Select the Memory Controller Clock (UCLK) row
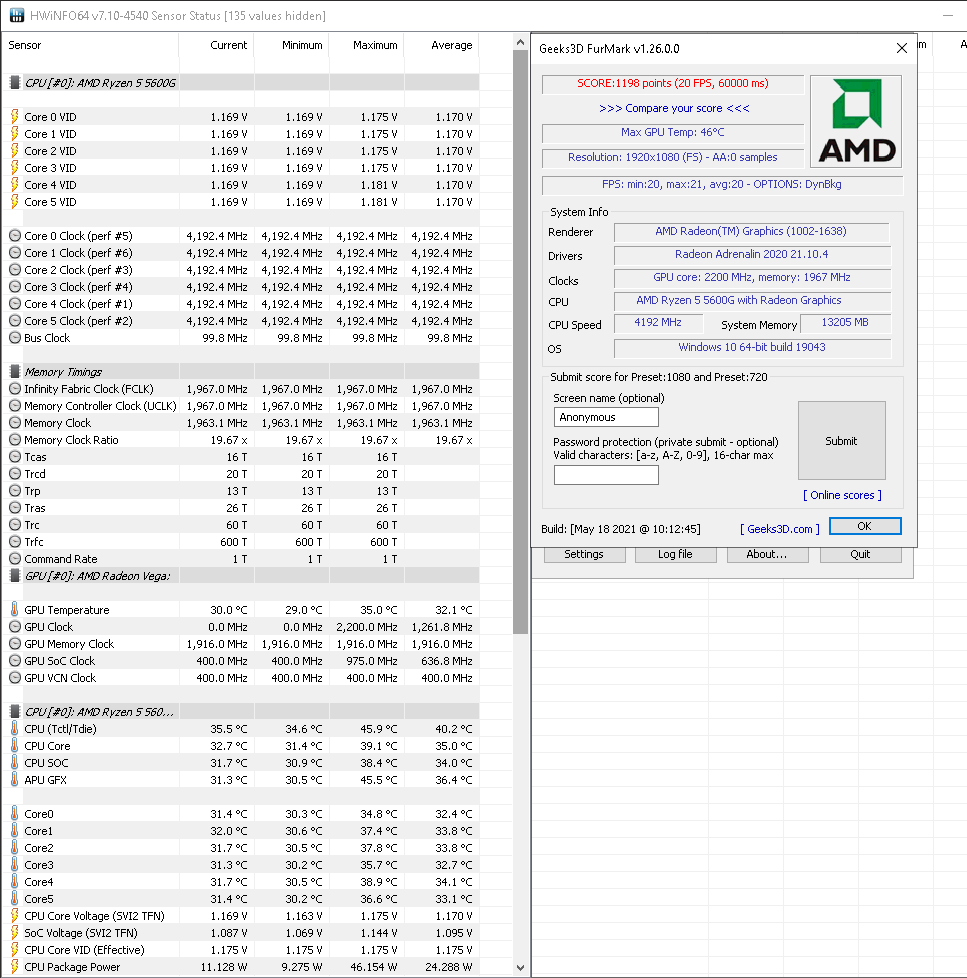Viewport: 967px width, 978px height. pyautogui.click(x=241, y=405)
